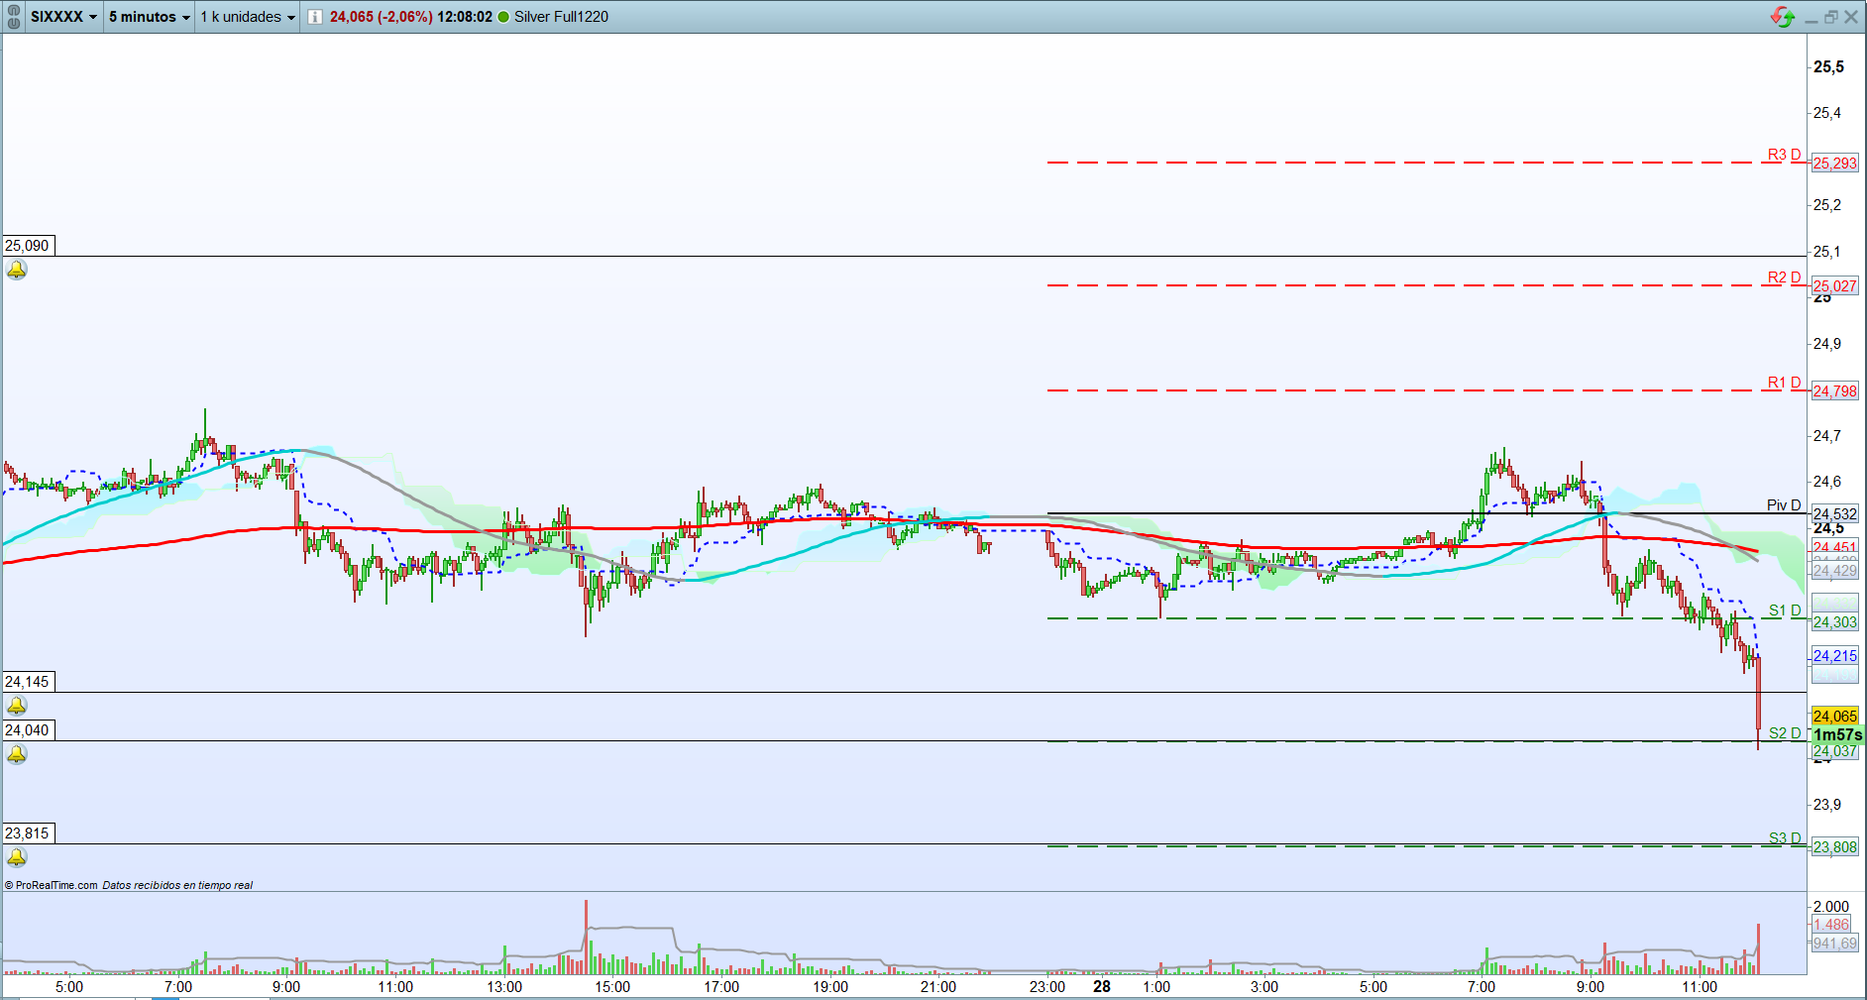The image size is (1867, 1000).
Task: Open the SIXXXX instrument dropdown
Action: point(64,17)
